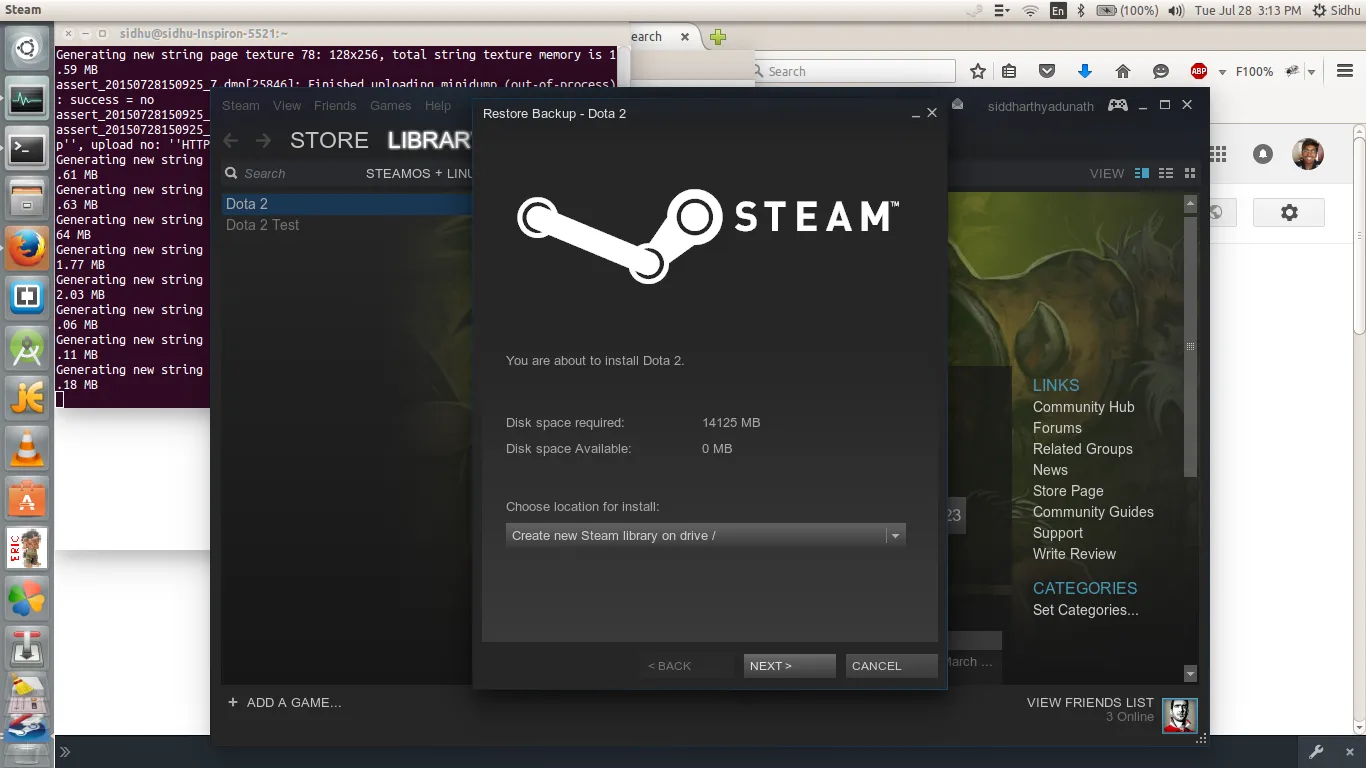Switch to the LIBRARY tab in Steam
The height and width of the screenshot is (768, 1366).
(x=430, y=140)
